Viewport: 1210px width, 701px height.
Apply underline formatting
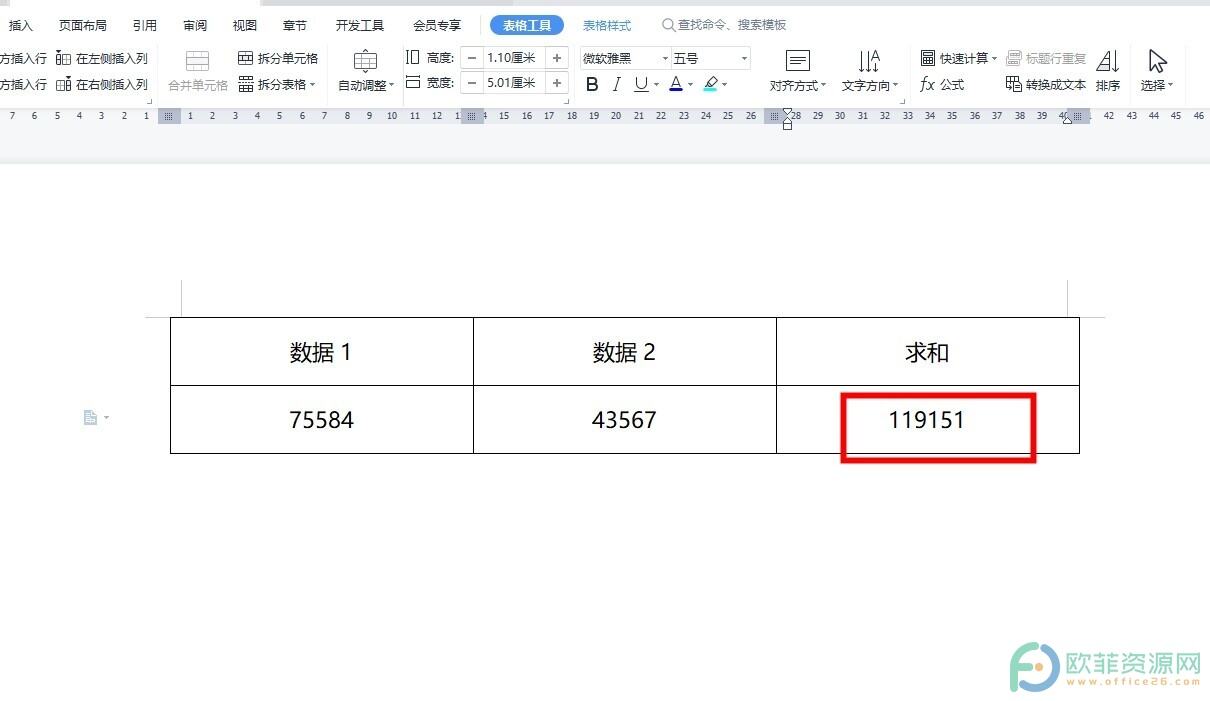(641, 85)
